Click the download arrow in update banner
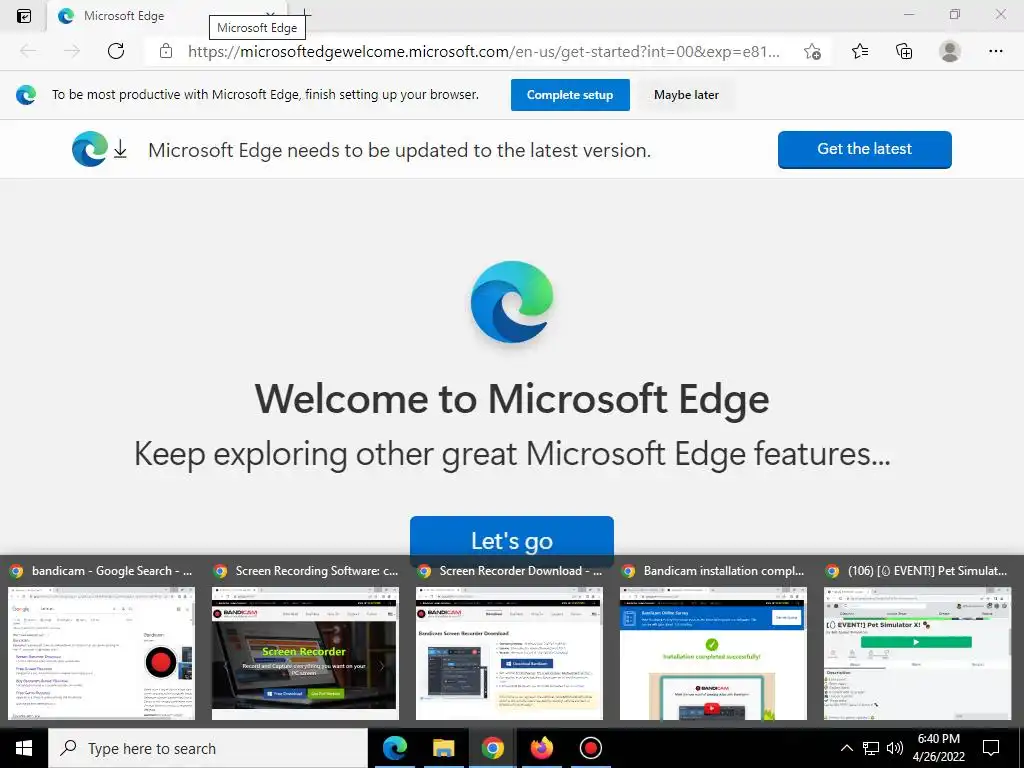This screenshot has width=1024, height=768. click(x=120, y=150)
